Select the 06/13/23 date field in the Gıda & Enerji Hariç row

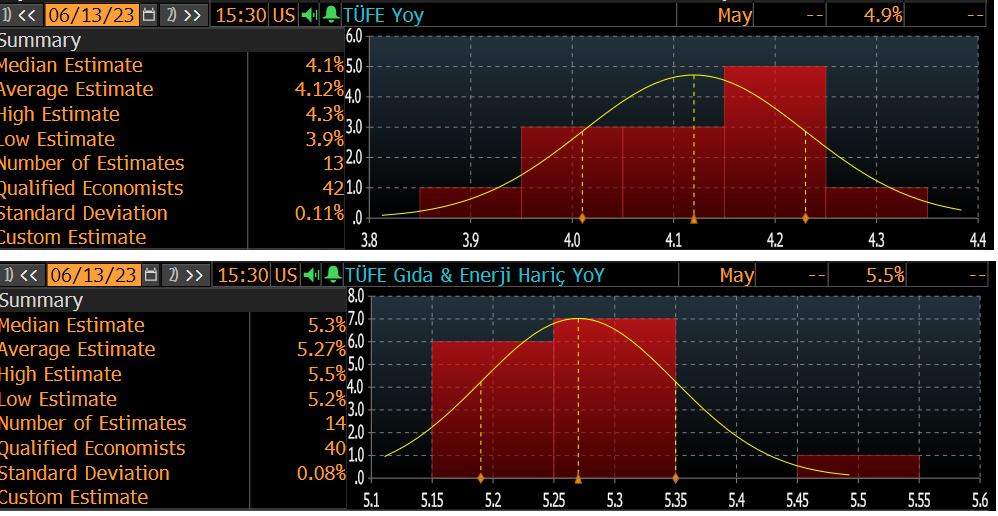(x=93, y=275)
